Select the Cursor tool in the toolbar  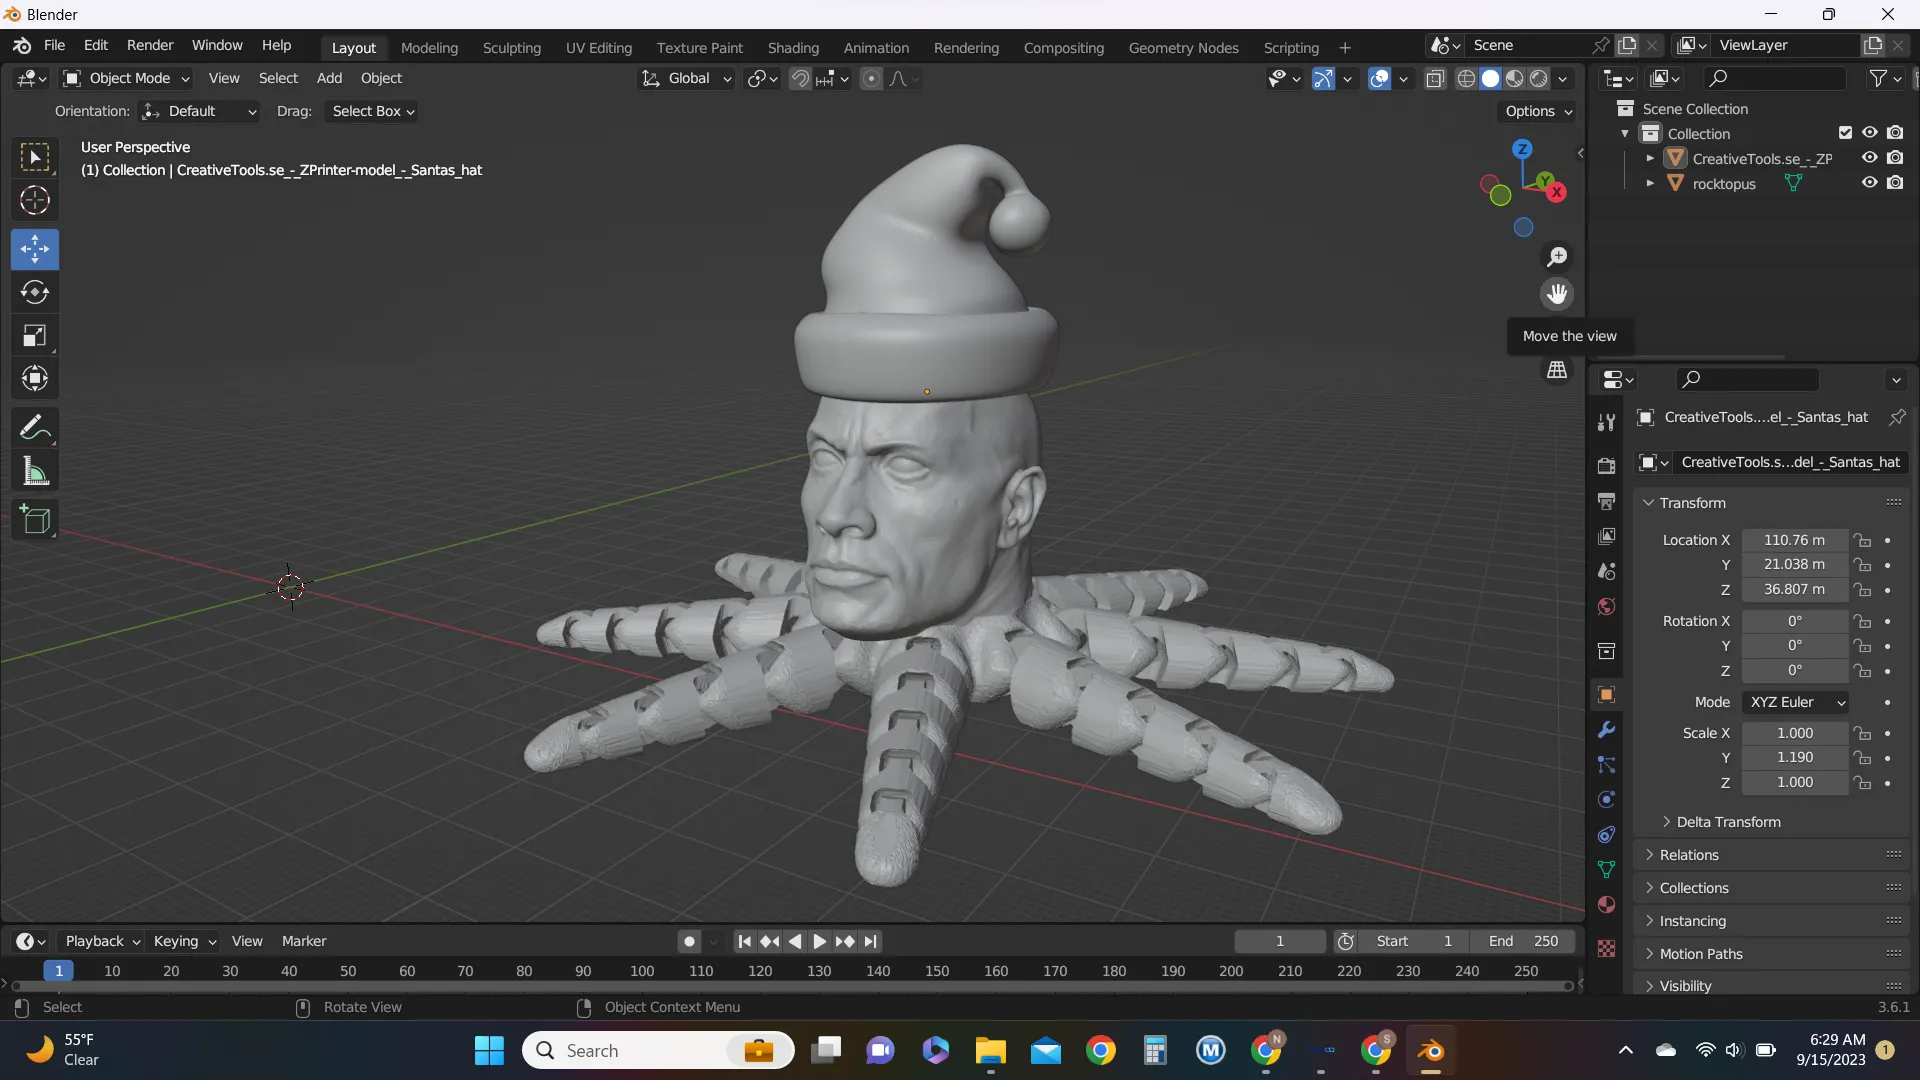coord(35,201)
